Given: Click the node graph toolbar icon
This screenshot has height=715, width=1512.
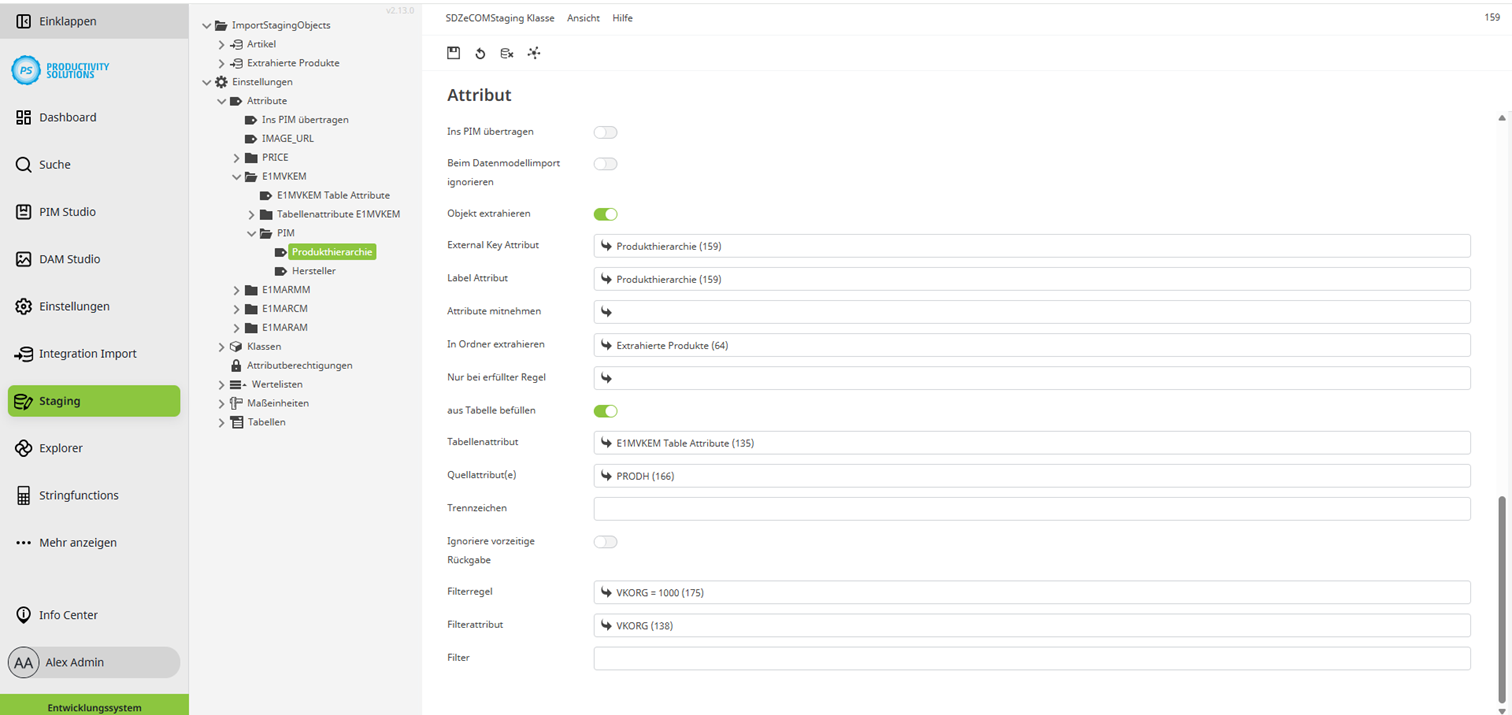Looking at the screenshot, I should [x=533, y=53].
